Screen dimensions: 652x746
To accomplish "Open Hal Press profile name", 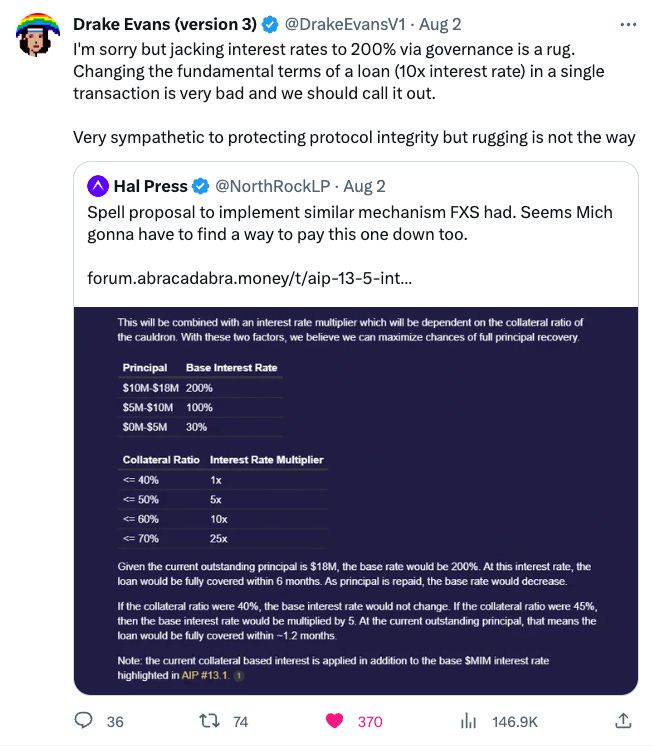I will (150, 186).
